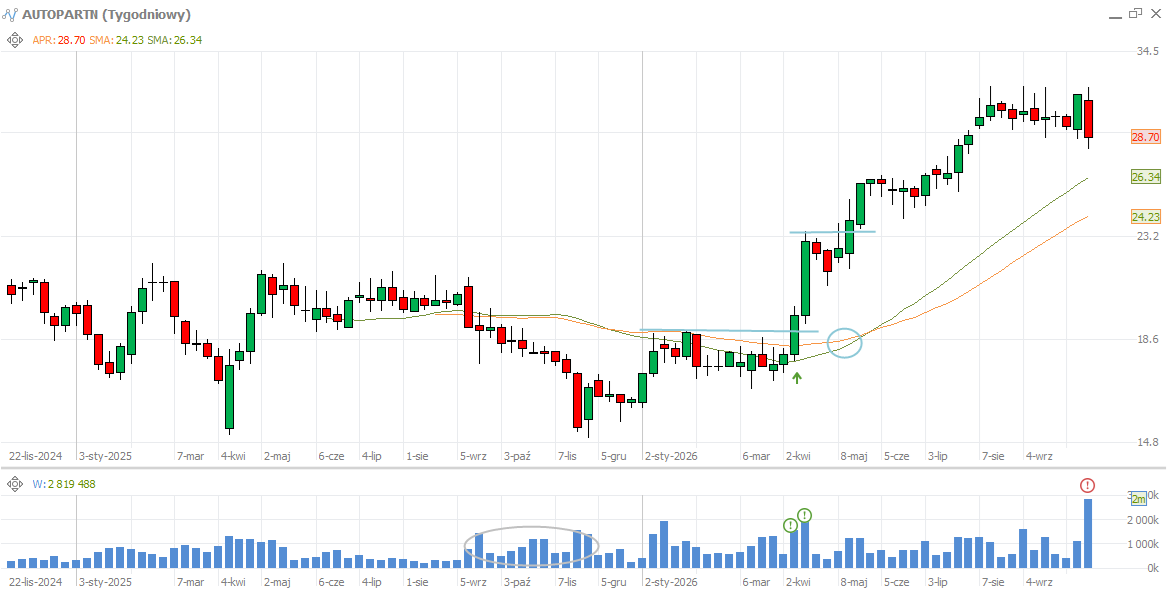Click 4-wrz date on the price panel
Image resolution: width=1167 pixels, height=592 pixels.
1038,456
